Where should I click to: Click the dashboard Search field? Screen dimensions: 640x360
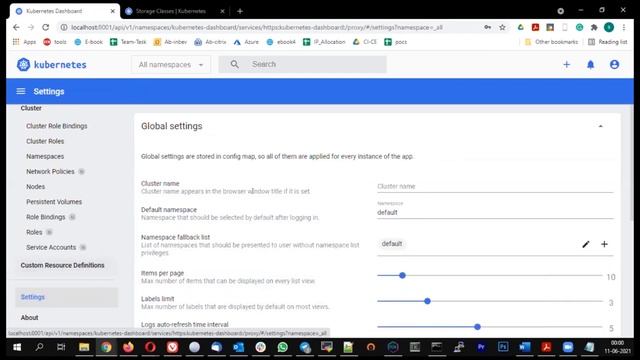(x=302, y=64)
